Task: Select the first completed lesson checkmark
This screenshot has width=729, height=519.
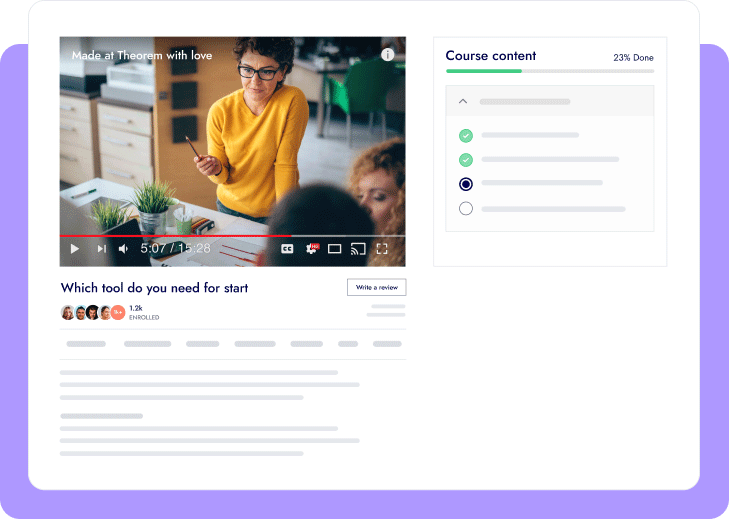Action: pos(466,136)
